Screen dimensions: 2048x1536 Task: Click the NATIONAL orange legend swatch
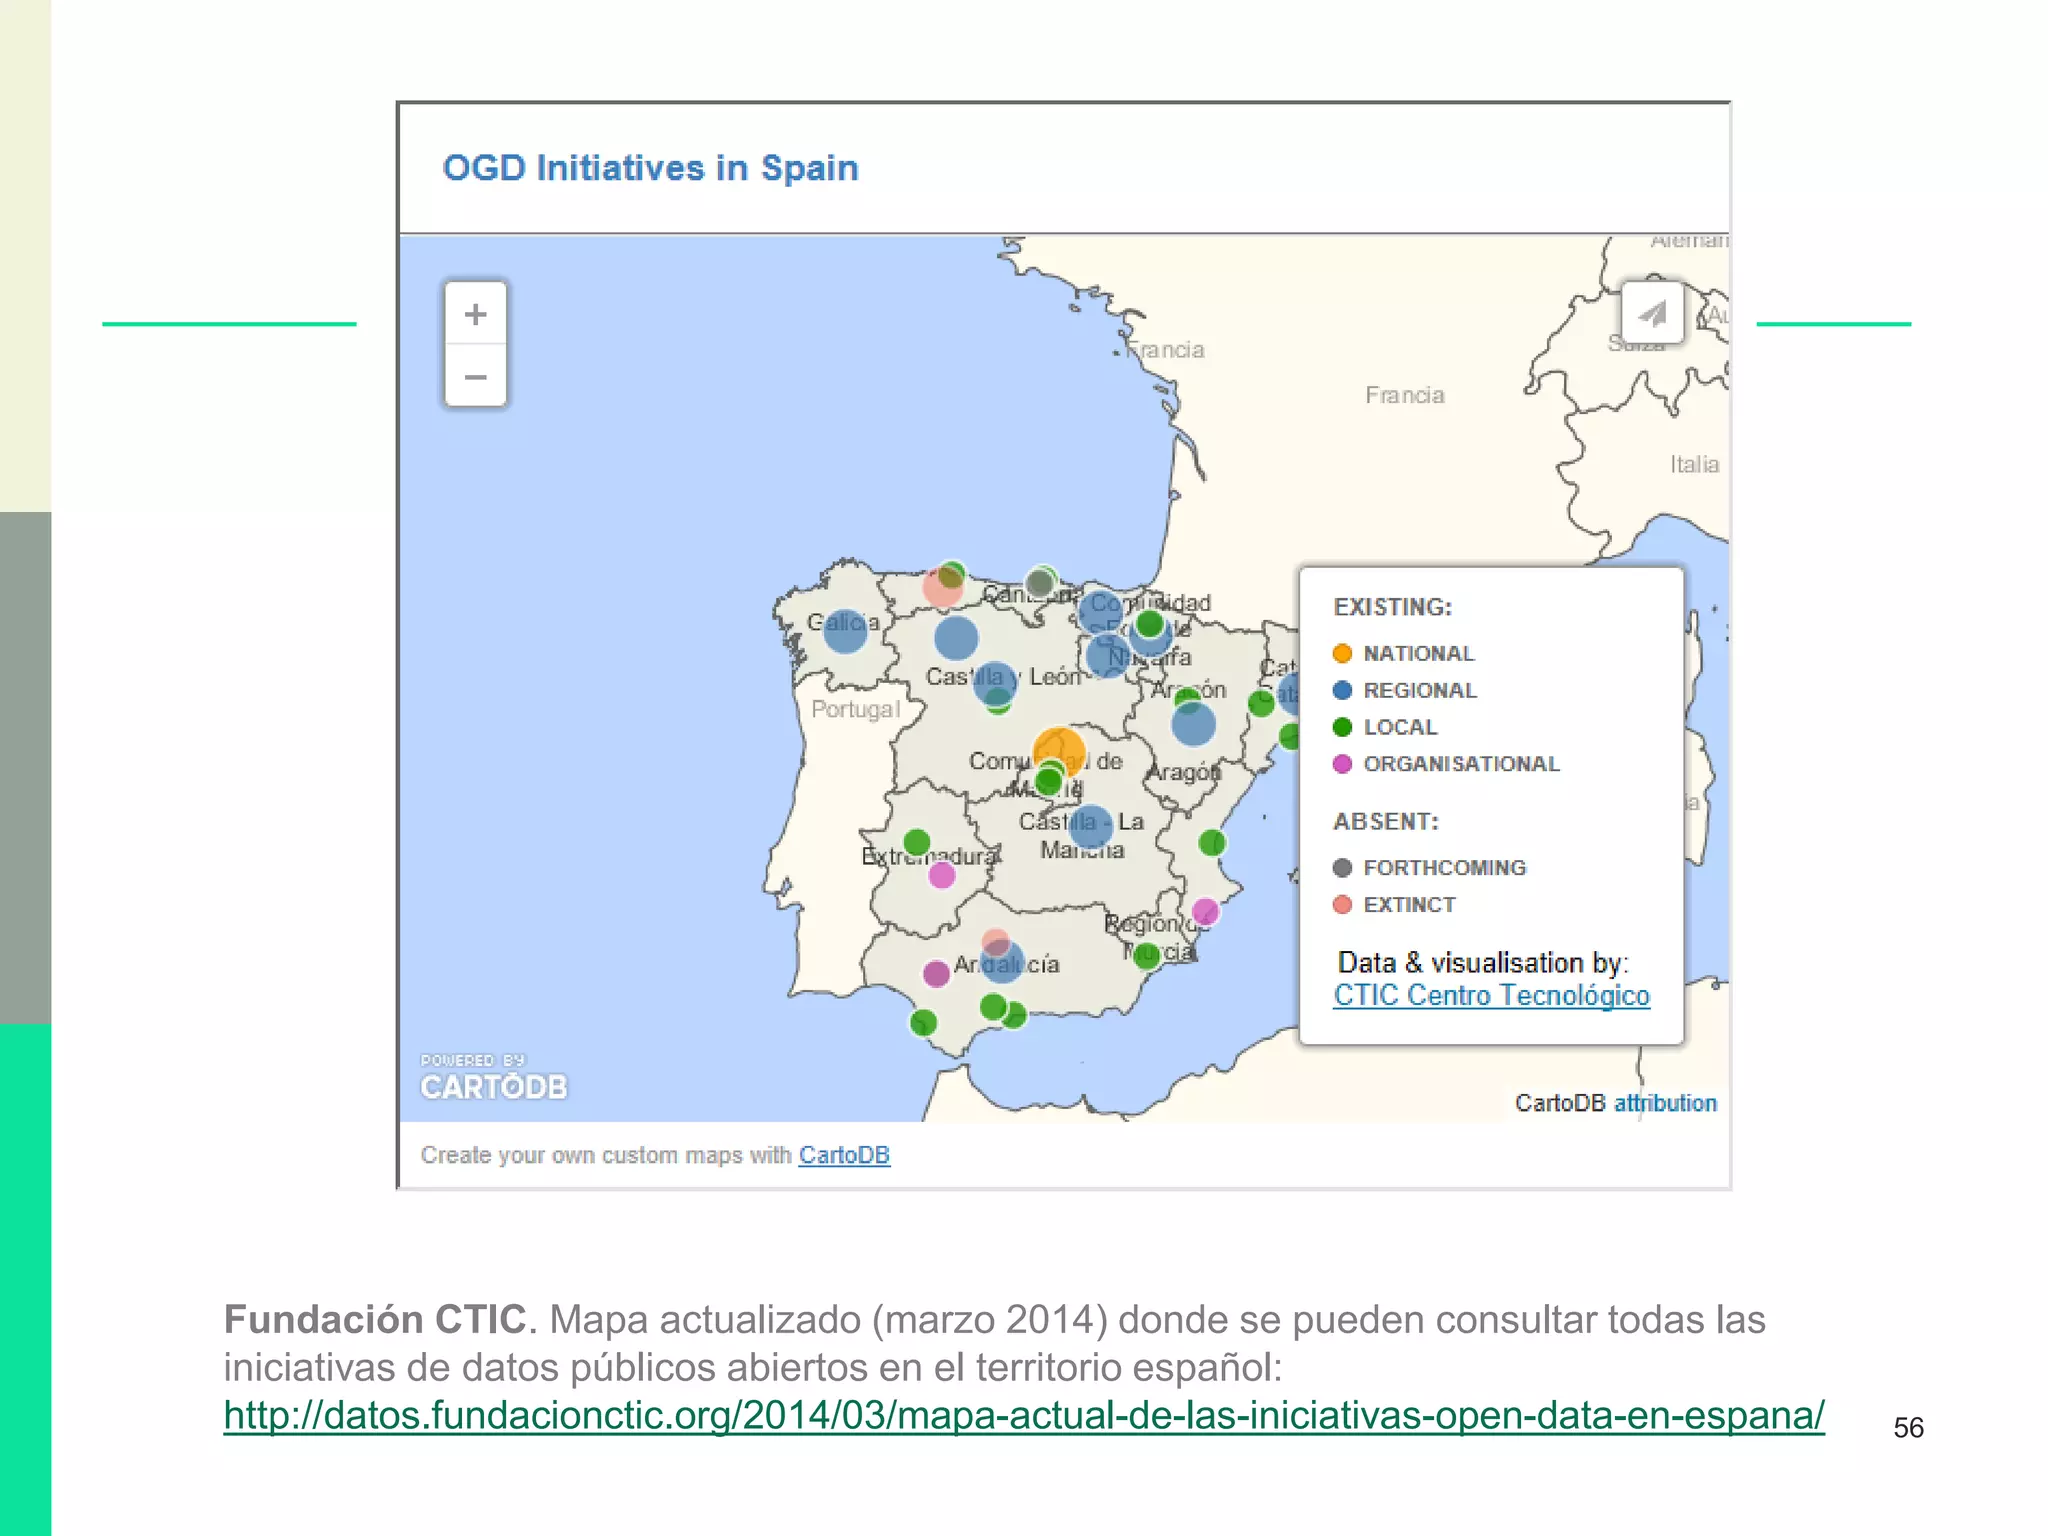pyautogui.click(x=1343, y=654)
